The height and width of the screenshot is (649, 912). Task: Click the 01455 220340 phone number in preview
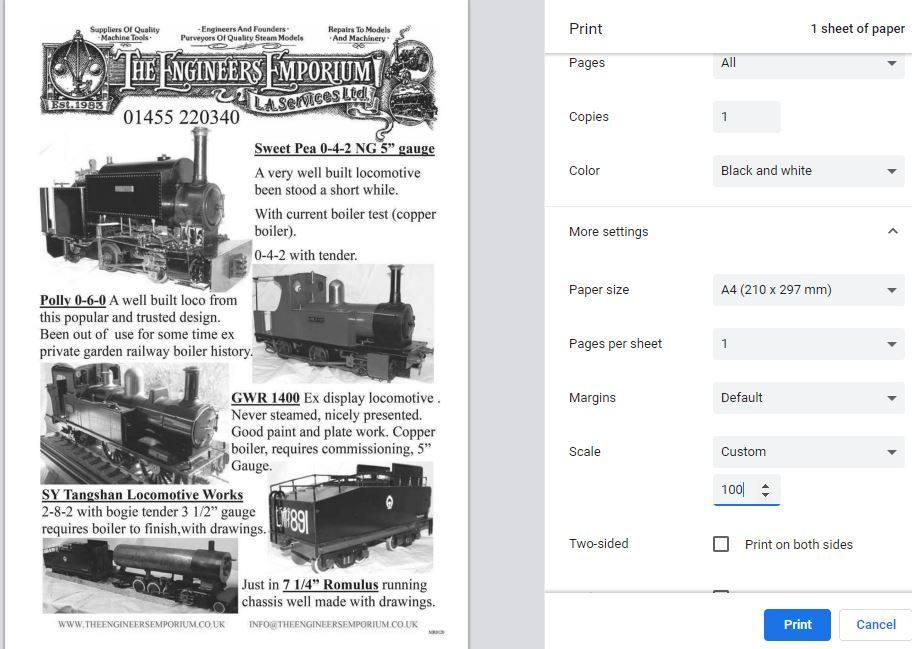(x=181, y=117)
